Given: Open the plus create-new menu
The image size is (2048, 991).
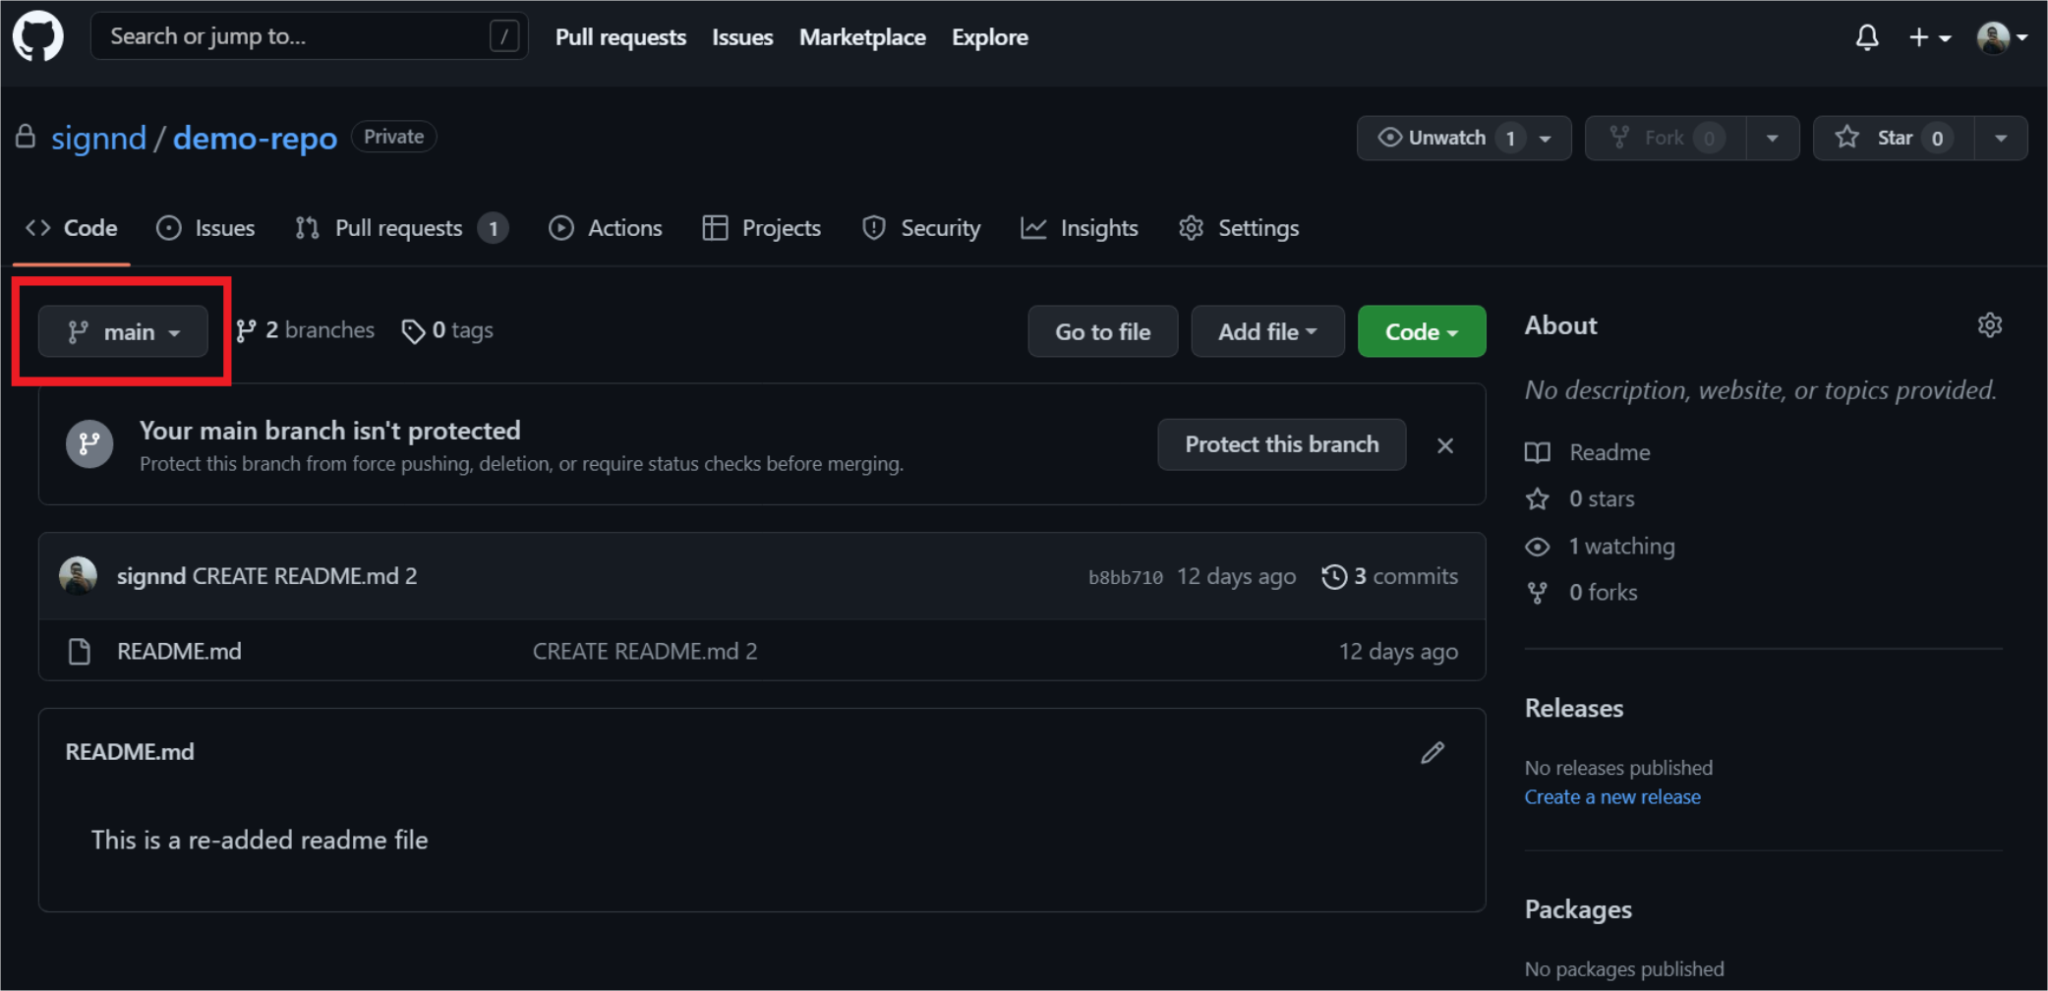Looking at the screenshot, I should click(x=1930, y=38).
